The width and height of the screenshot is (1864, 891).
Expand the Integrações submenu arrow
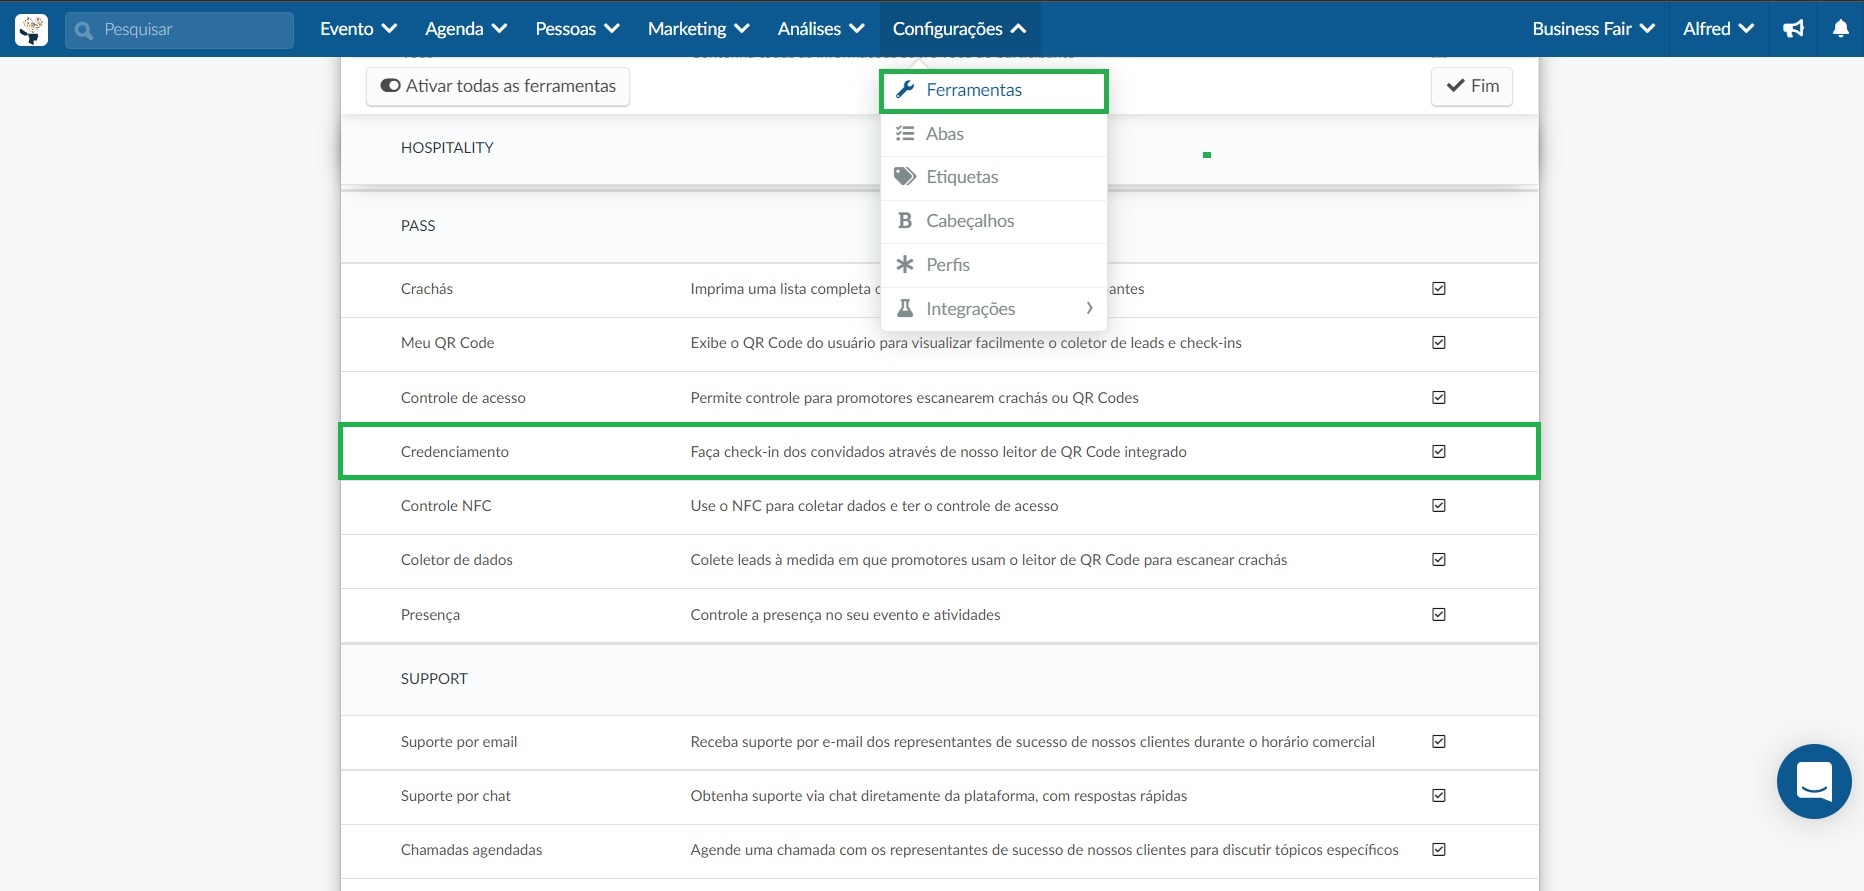(x=1089, y=308)
